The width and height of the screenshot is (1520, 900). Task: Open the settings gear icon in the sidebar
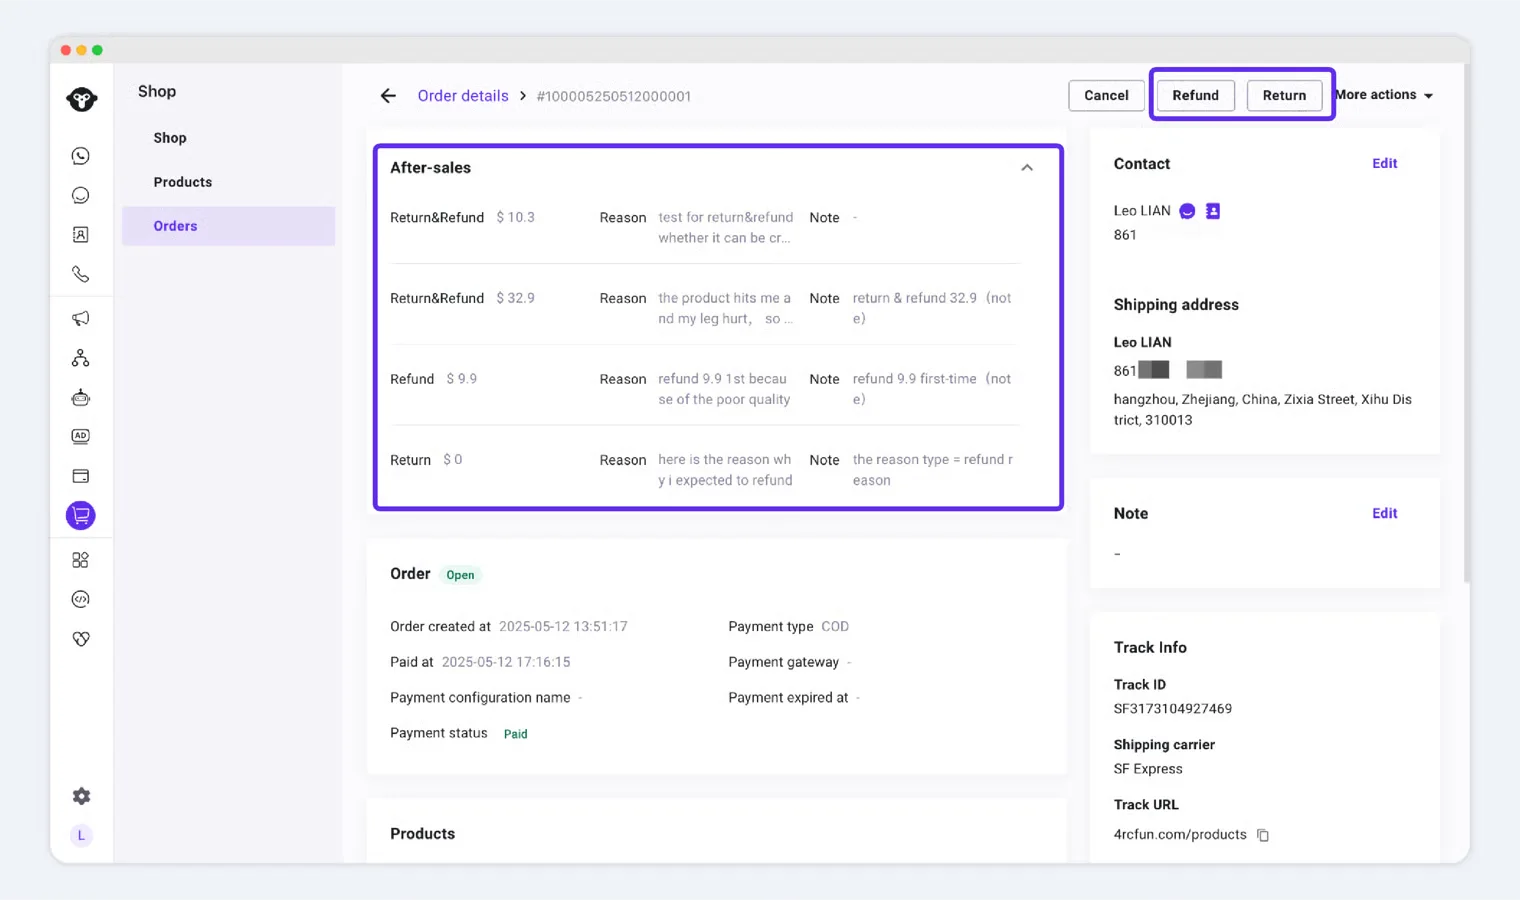pyautogui.click(x=81, y=796)
